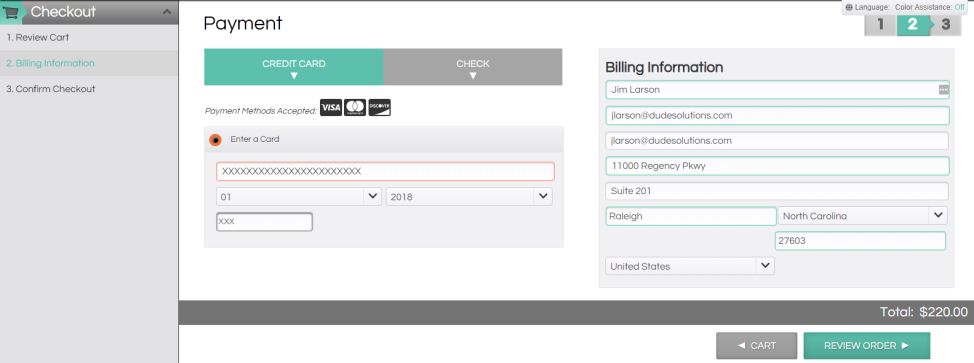Viewport: 974px width, 363px height.
Task: Click step 1 in progress indicator
Action: 880,25
